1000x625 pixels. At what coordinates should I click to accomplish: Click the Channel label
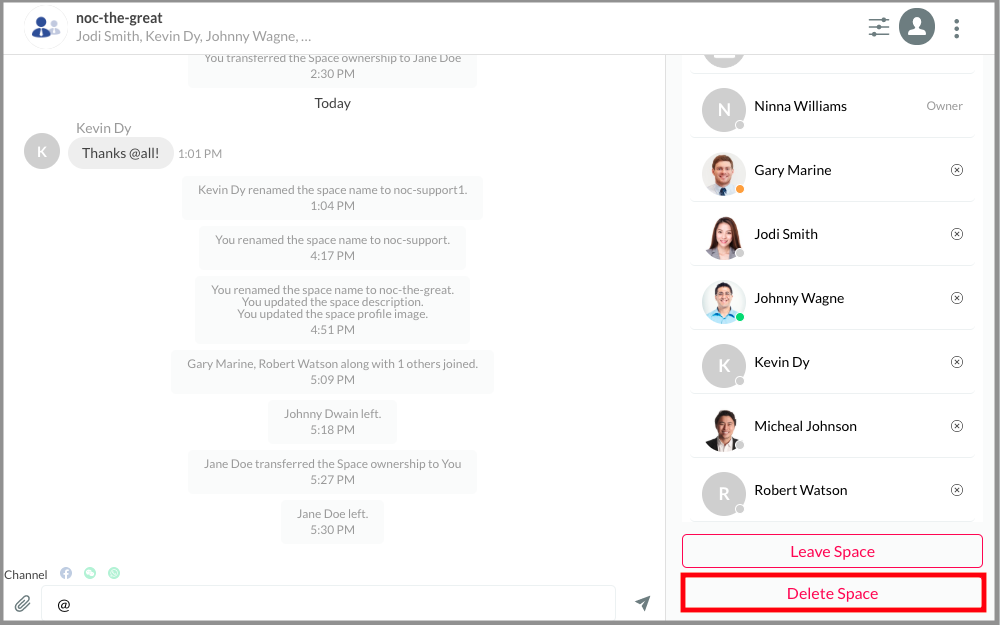click(x=26, y=575)
